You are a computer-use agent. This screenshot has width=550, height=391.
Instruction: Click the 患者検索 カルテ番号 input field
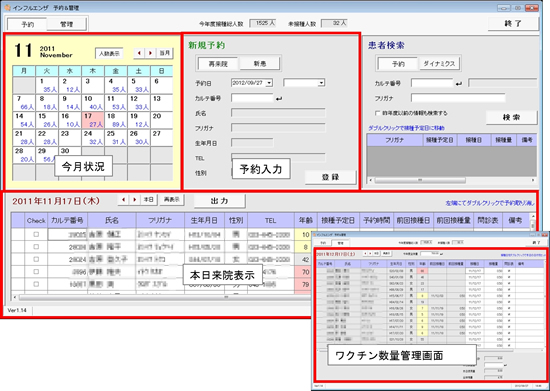(432, 83)
